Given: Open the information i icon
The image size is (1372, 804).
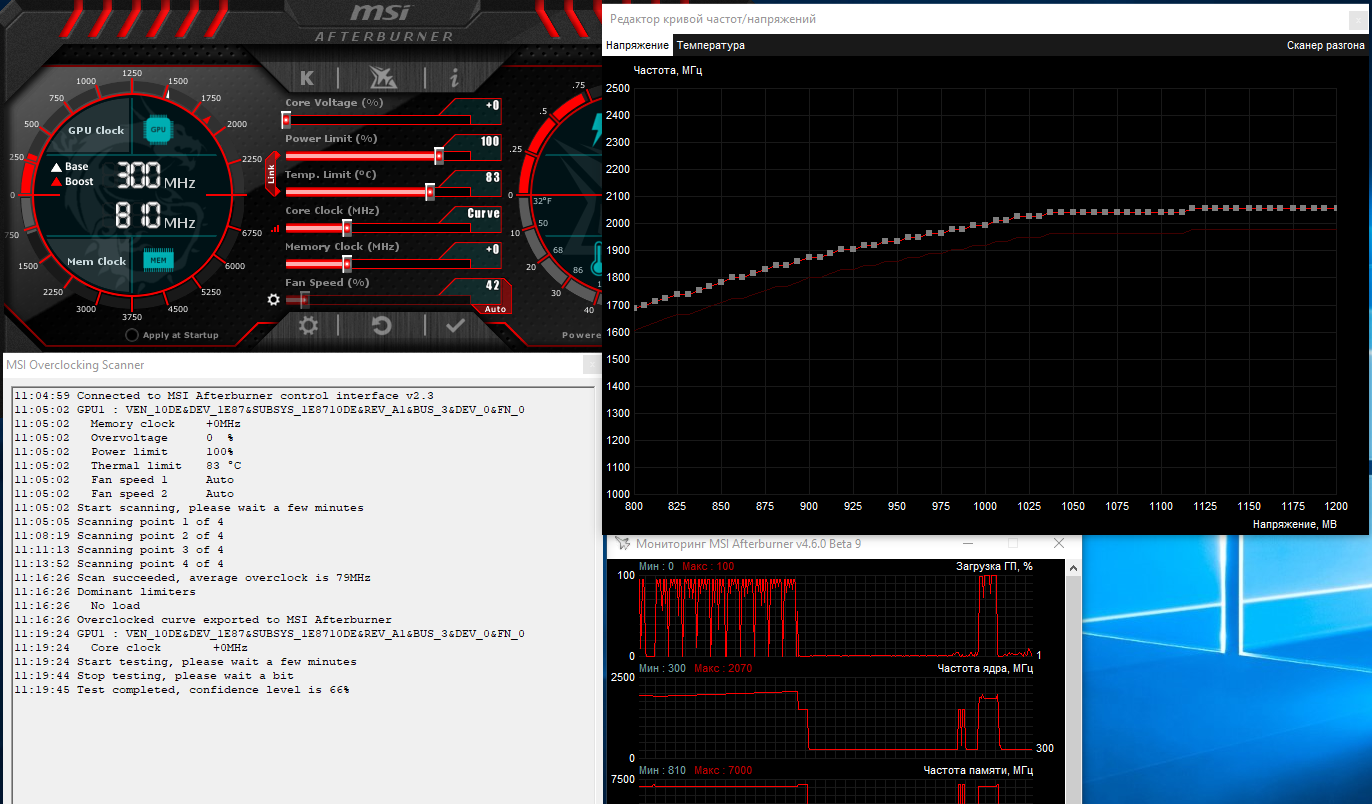Looking at the screenshot, I should (x=455, y=78).
